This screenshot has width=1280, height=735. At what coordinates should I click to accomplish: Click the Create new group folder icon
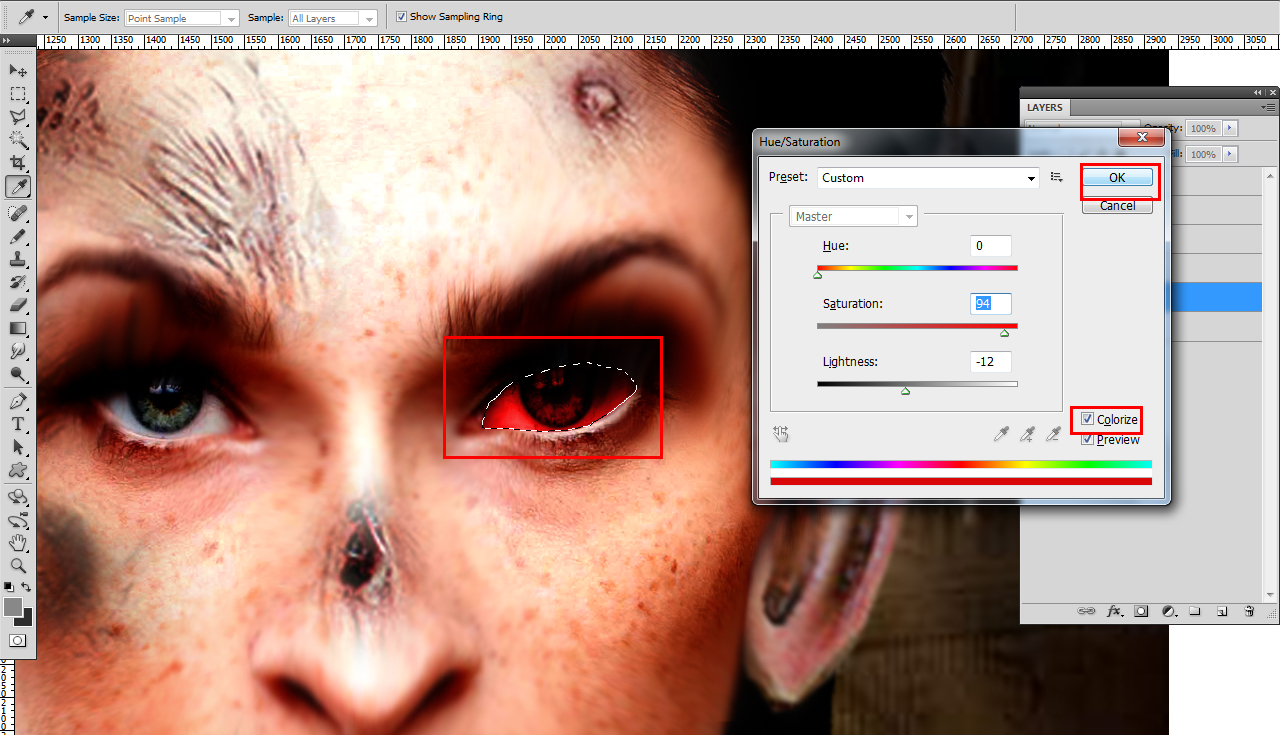[1195, 611]
